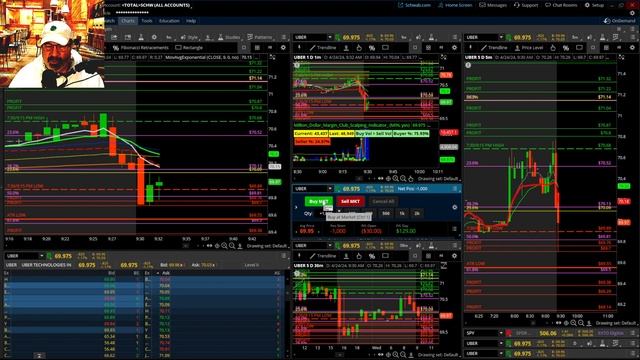Select Trendline tool on bottom middle chart
640x360 pixels.
(x=323, y=256)
